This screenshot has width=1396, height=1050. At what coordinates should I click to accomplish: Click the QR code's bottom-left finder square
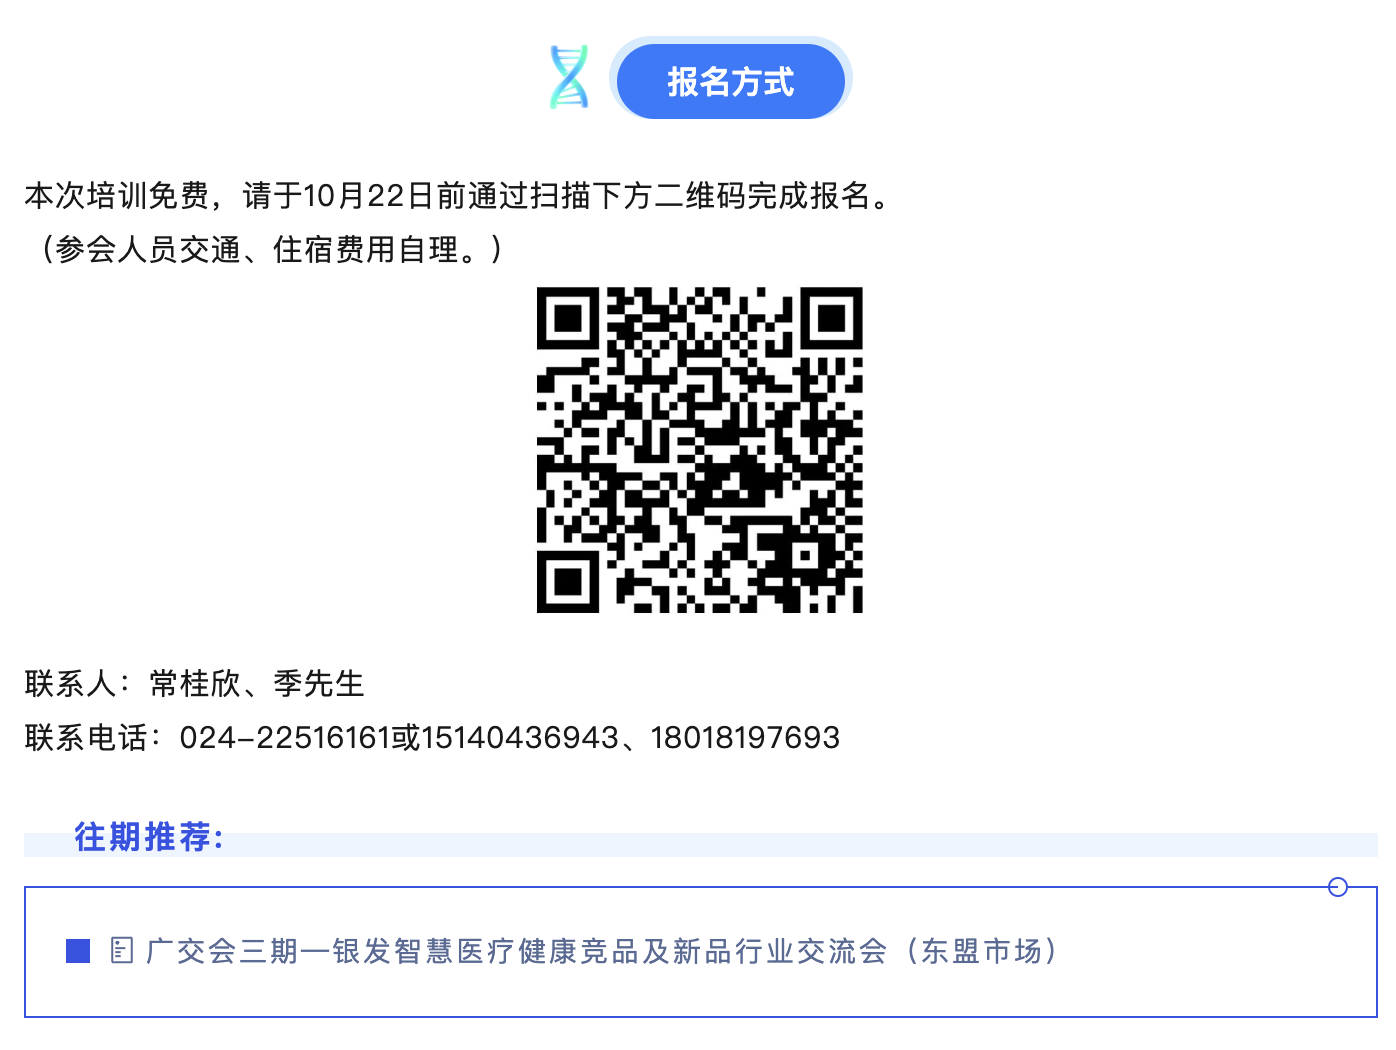pos(568,582)
